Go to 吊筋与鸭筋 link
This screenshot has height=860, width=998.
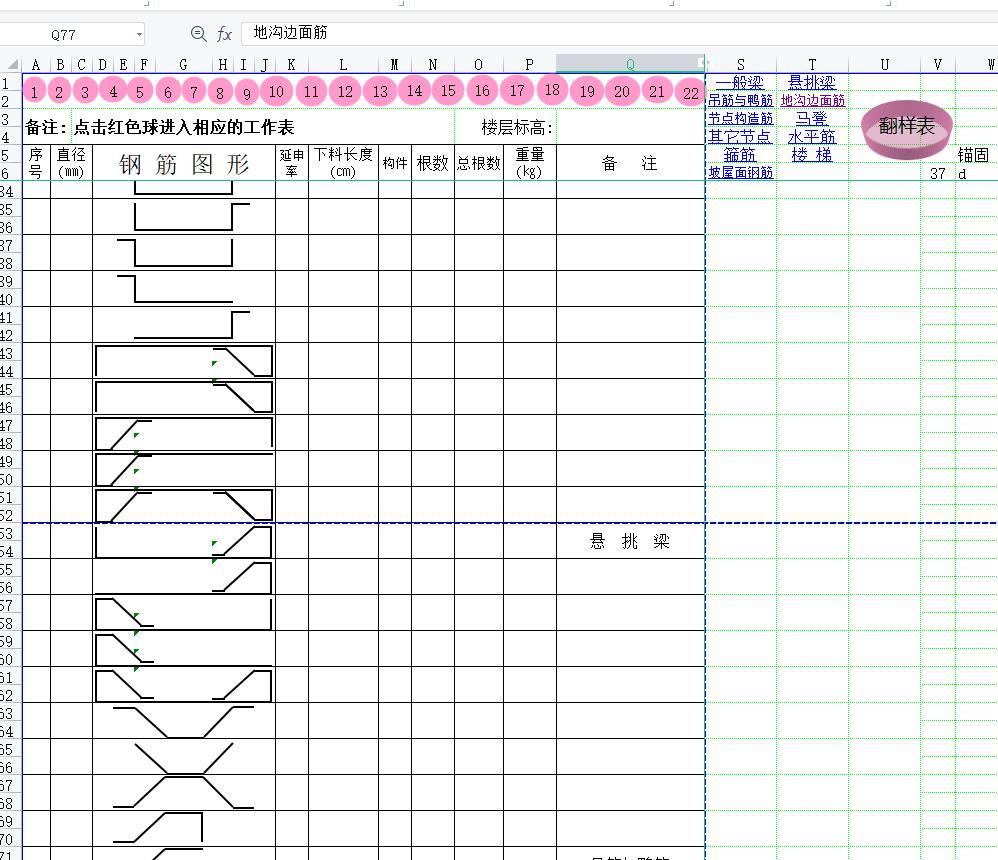click(740, 101)
